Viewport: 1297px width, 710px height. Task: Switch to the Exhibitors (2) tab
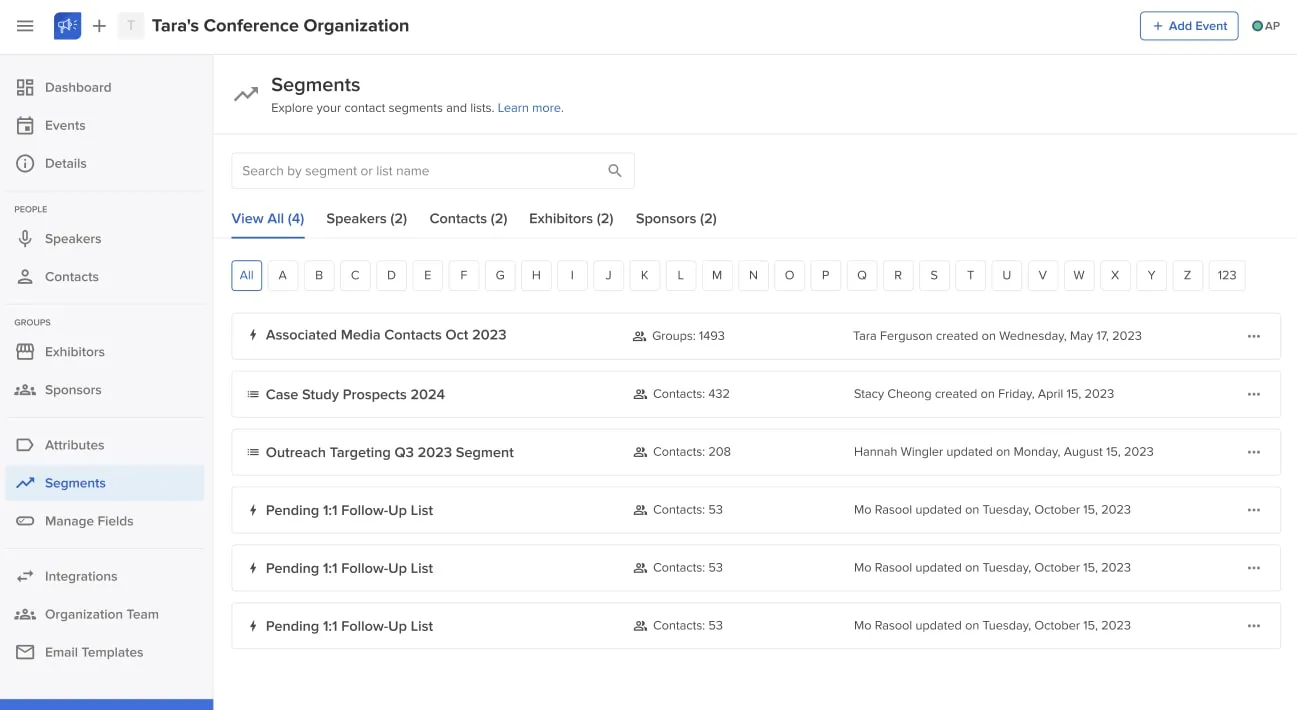571,218
